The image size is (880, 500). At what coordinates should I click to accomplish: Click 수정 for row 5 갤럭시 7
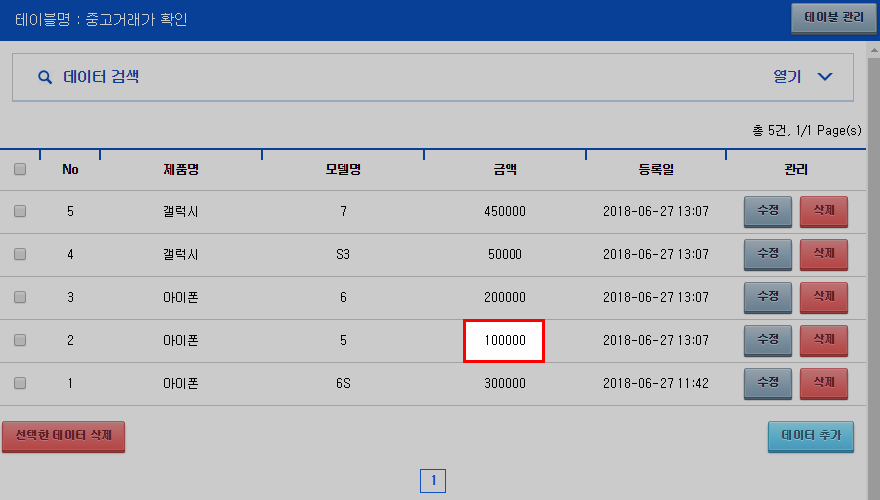tap(768, 211)
